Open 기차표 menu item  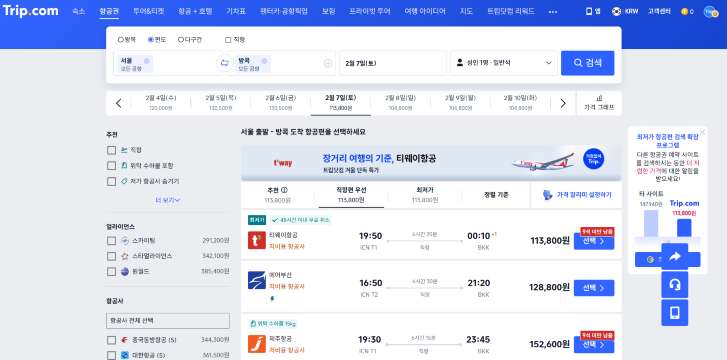point(236,12)
